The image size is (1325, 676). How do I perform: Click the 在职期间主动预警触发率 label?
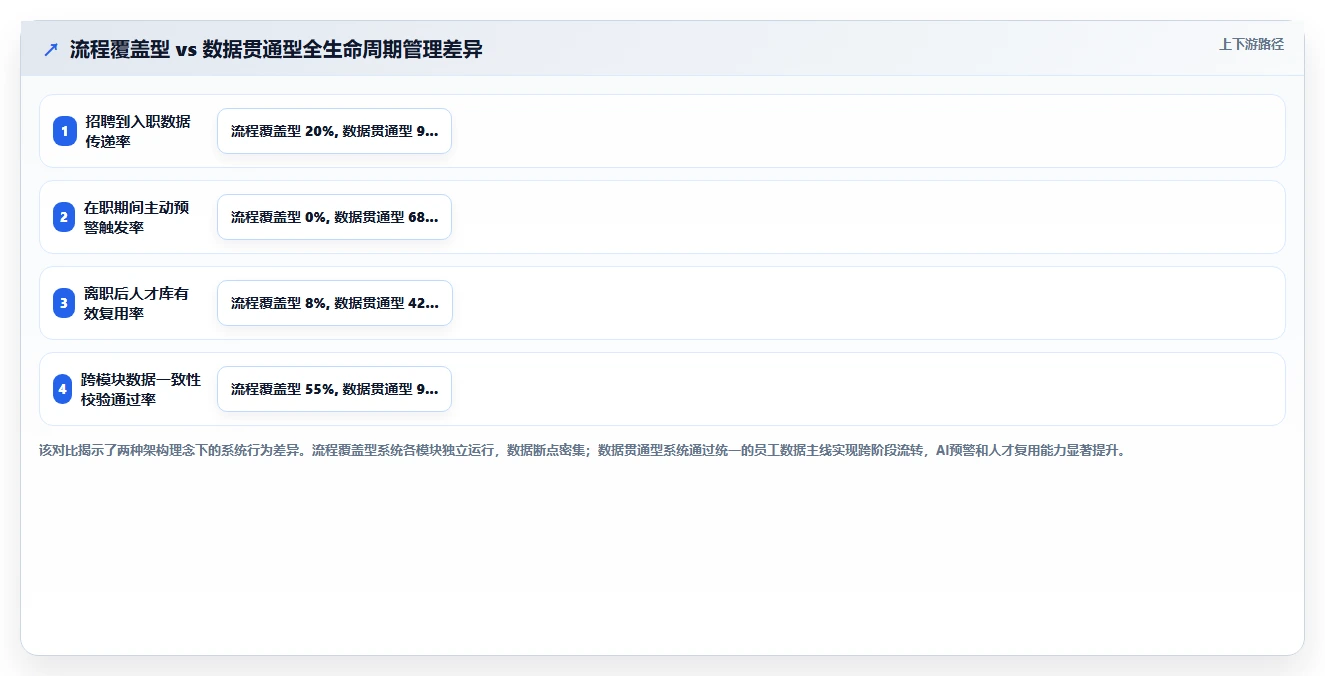pyautogui.click(x=137, y=217)
